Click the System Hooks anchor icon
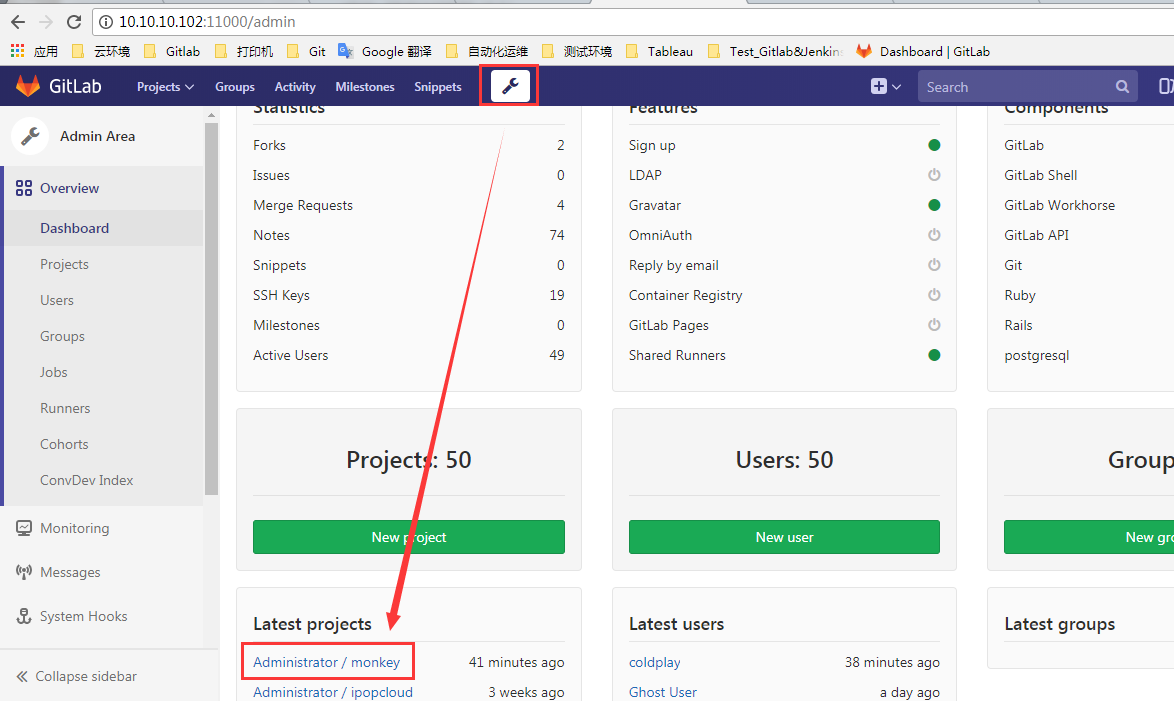Screen dimensions: 1174x701 24,616
